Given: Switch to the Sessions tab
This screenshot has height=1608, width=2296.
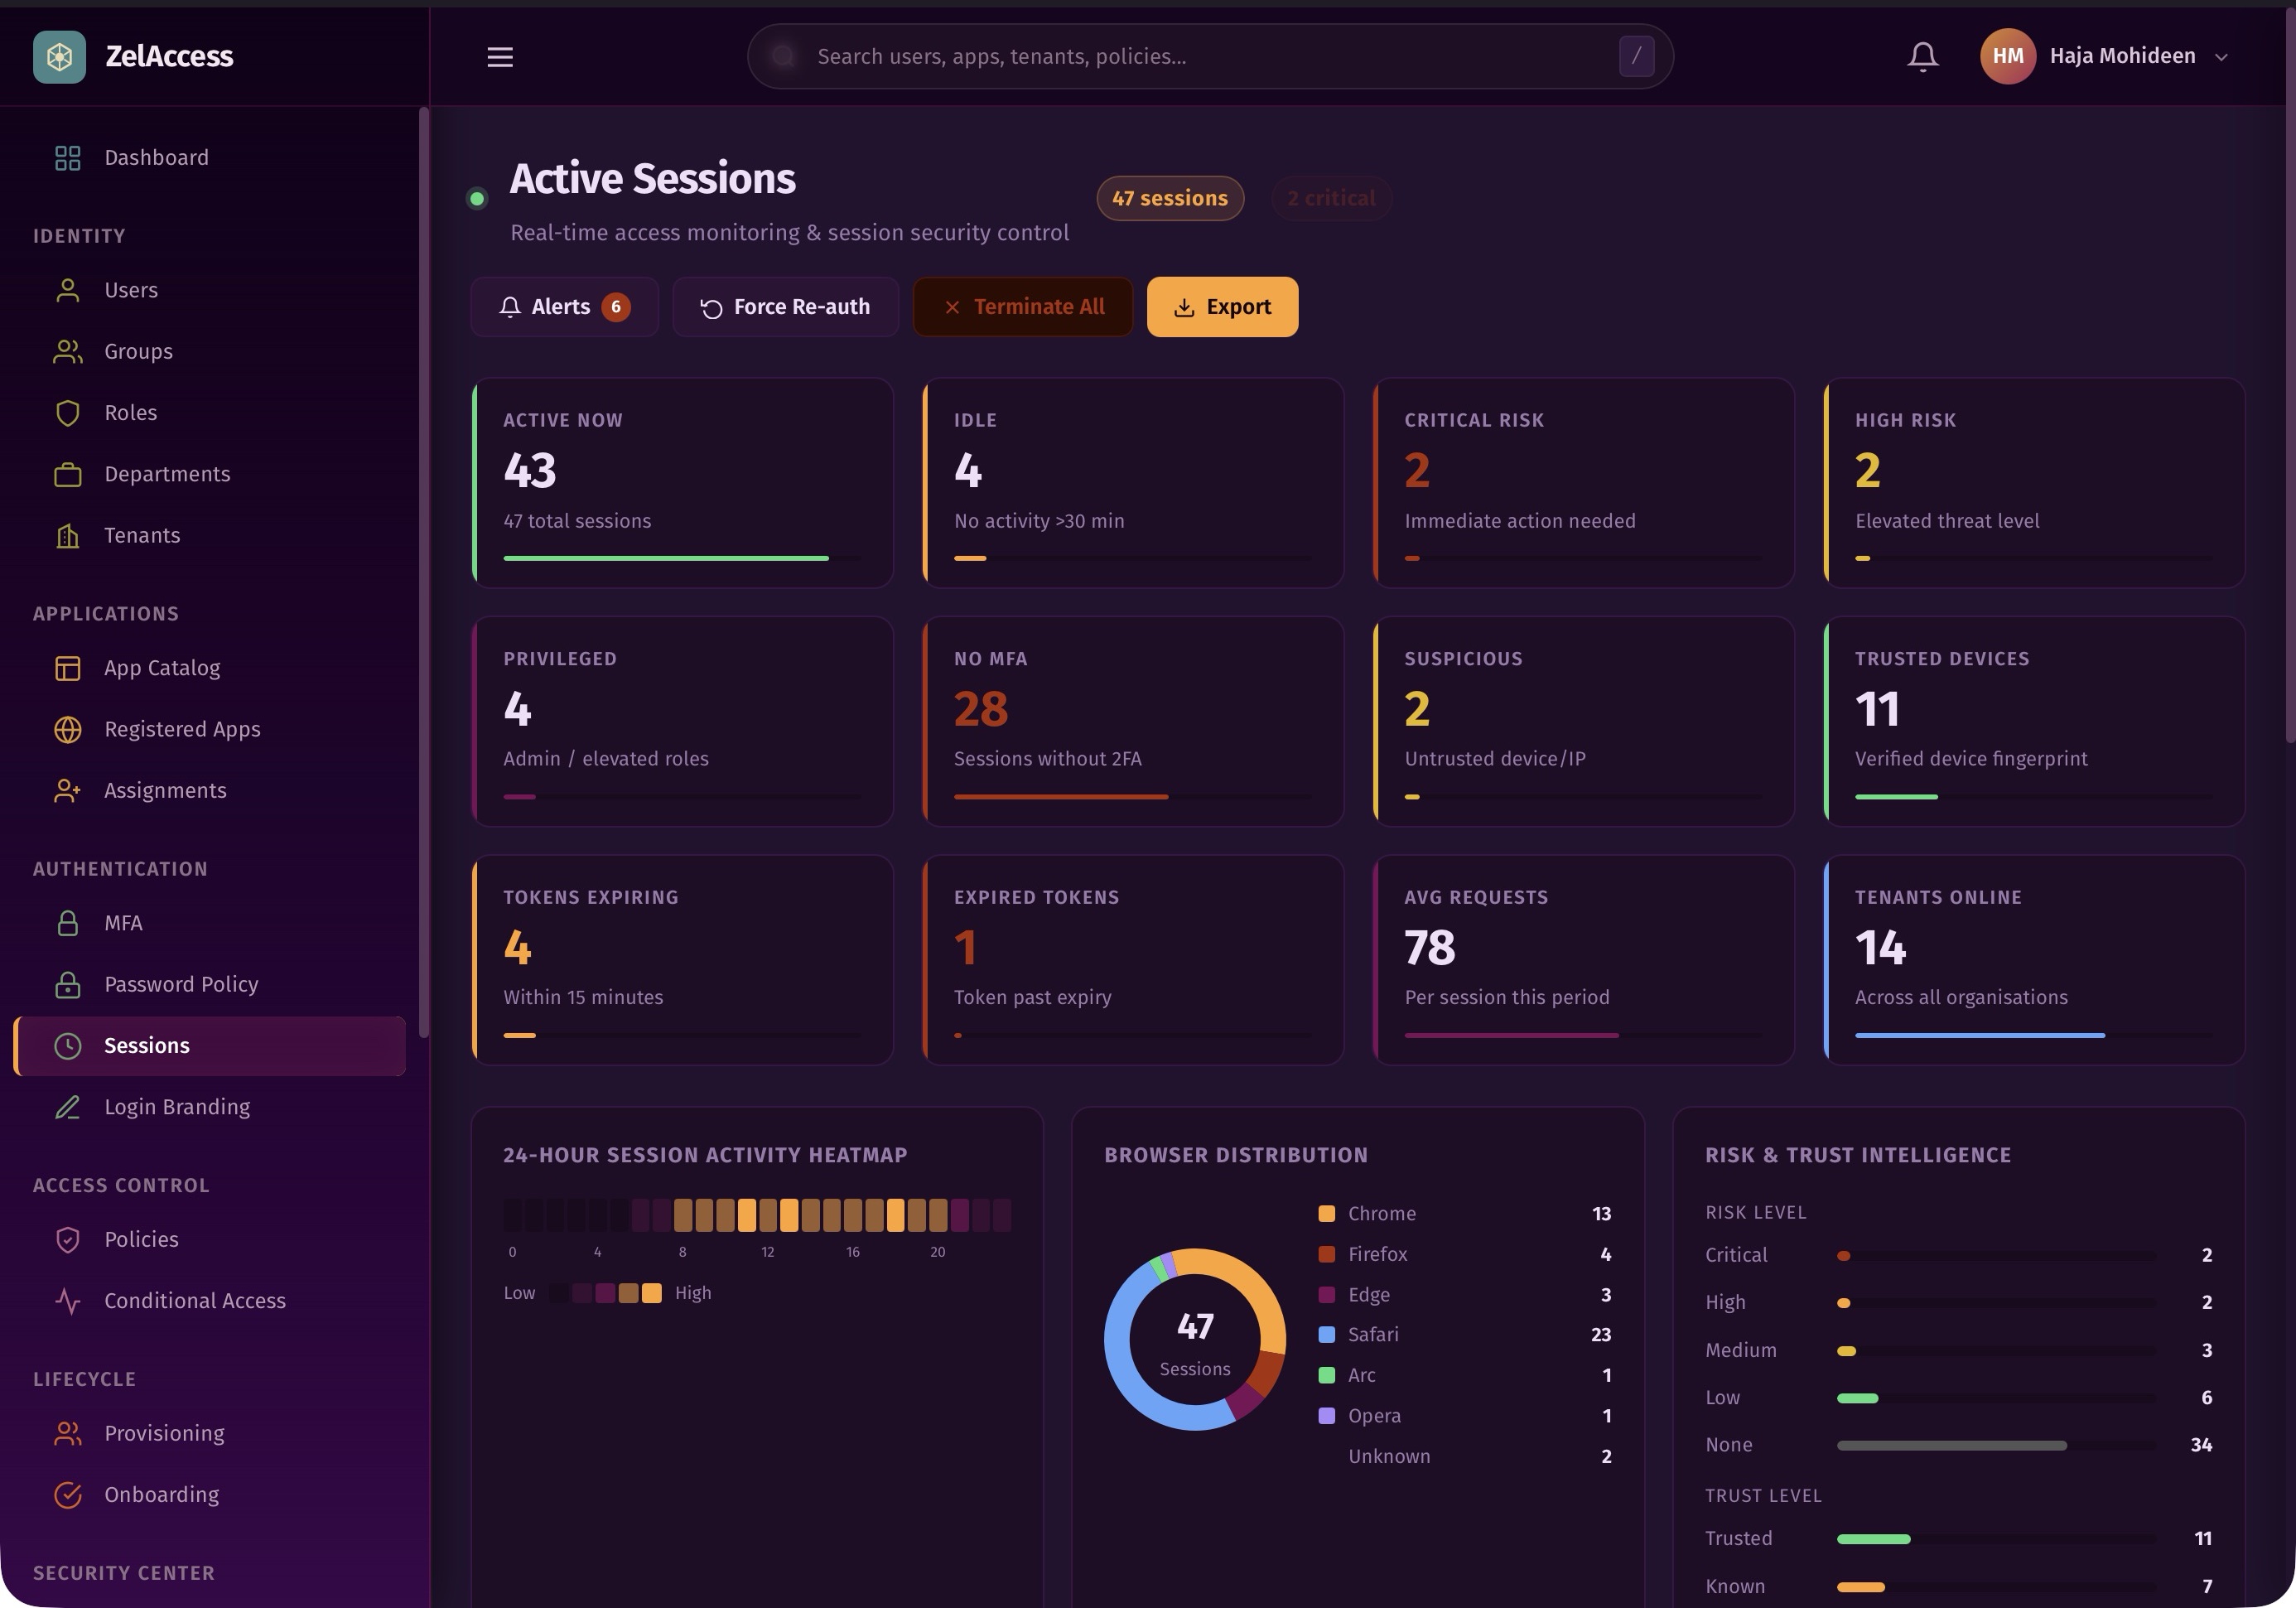Looking at the screenshot, I should click(x=146, y=1045).
